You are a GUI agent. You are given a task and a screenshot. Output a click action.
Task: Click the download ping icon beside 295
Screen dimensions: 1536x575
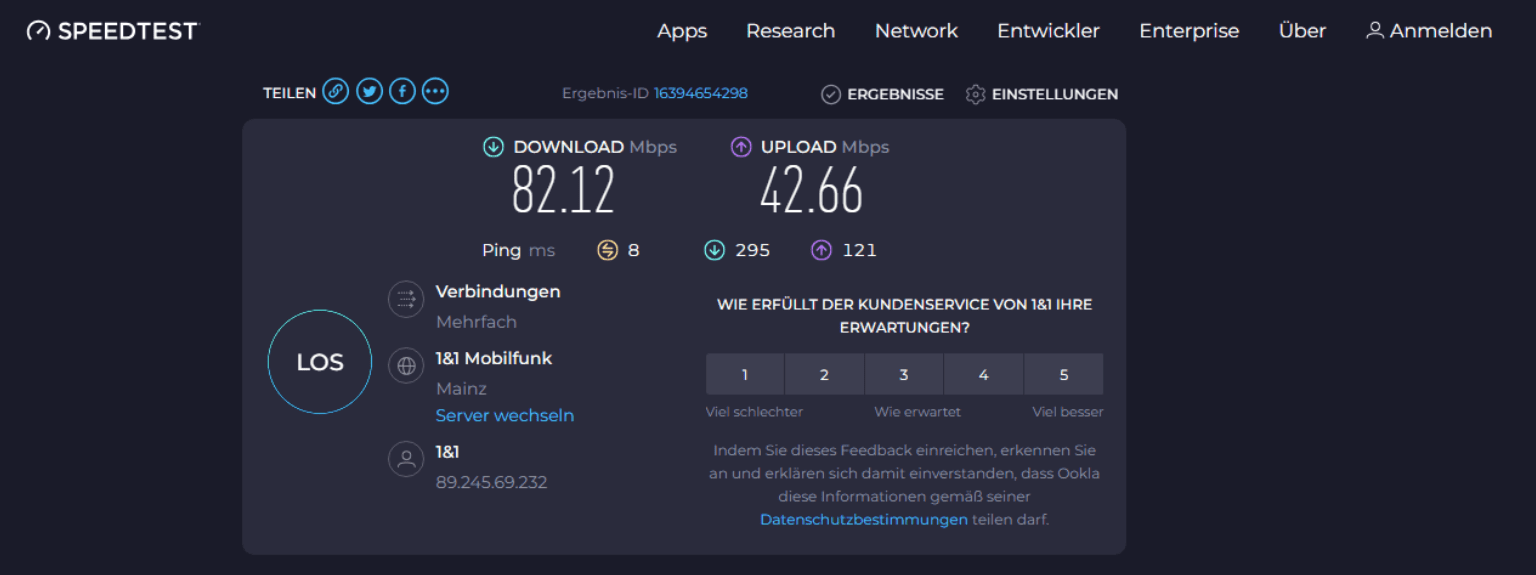coord(714,250)
